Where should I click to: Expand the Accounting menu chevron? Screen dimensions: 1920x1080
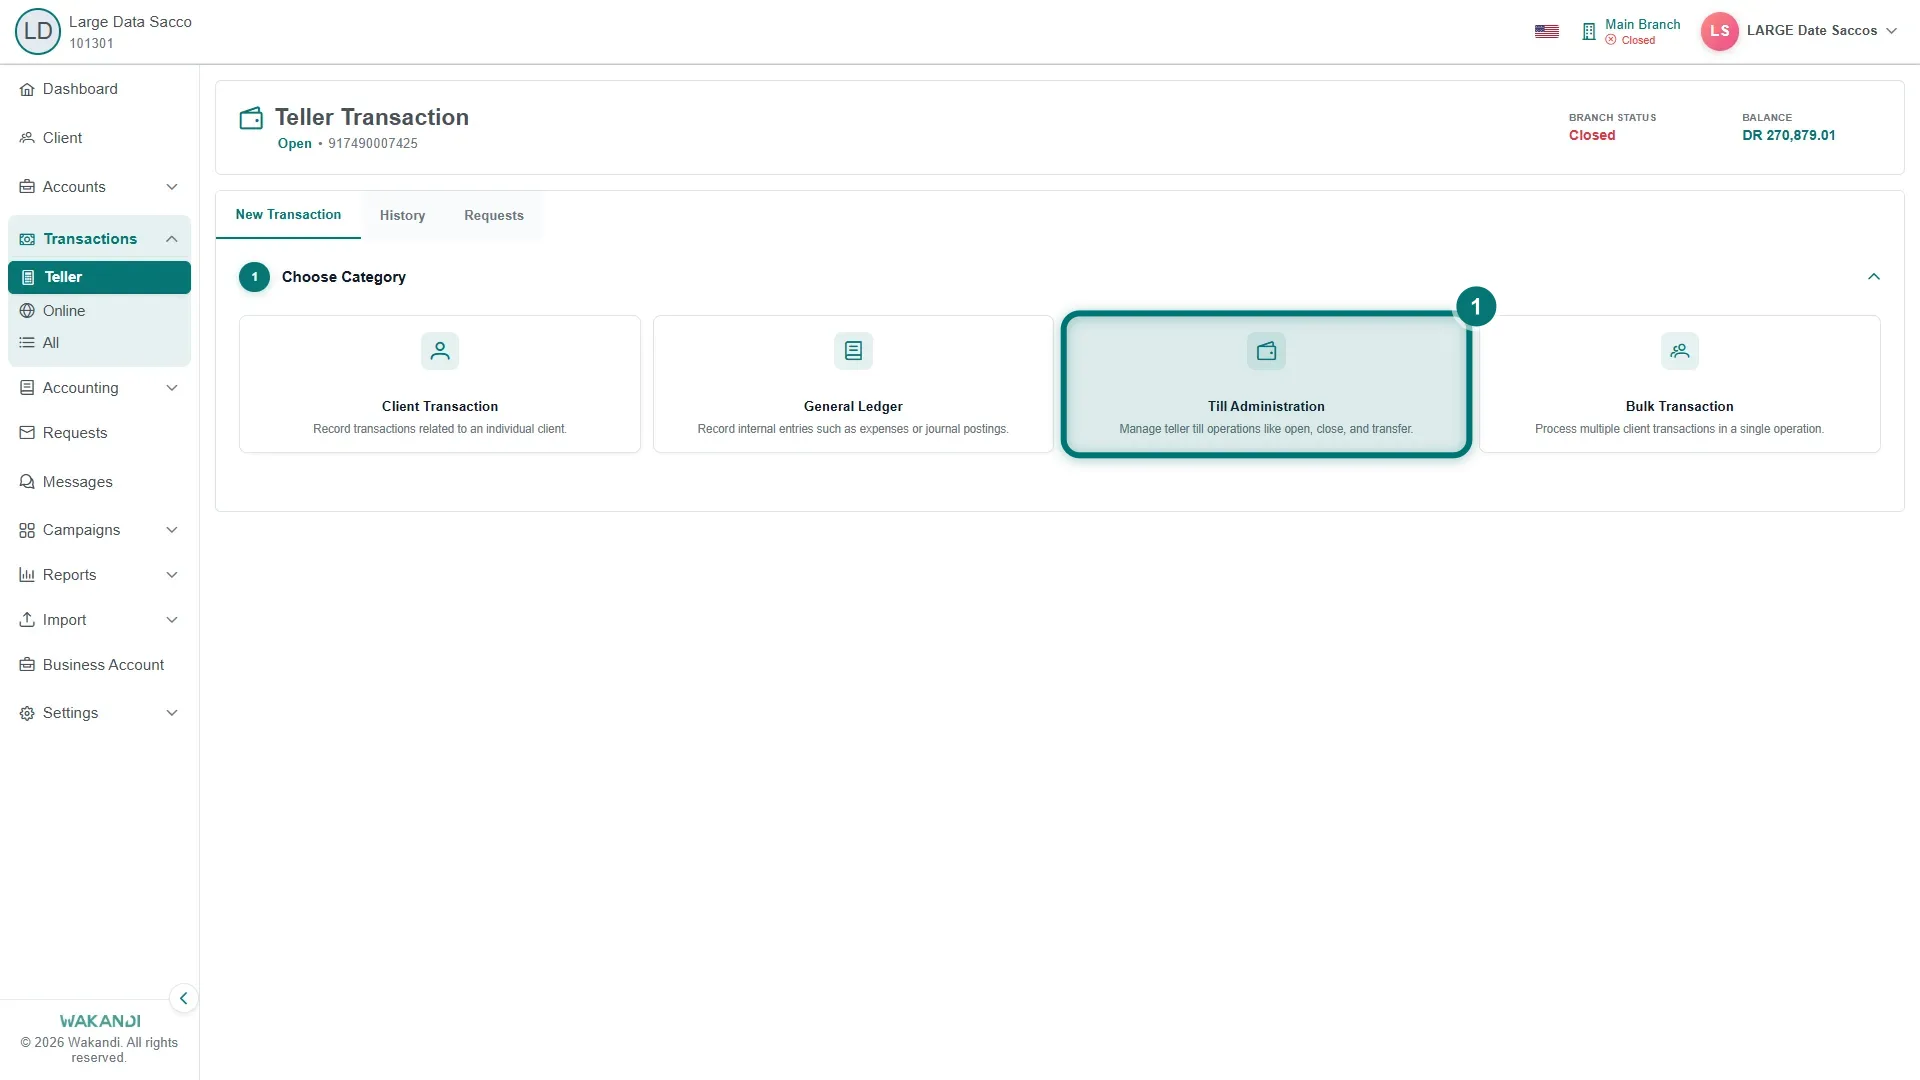(x=172, y=388)
